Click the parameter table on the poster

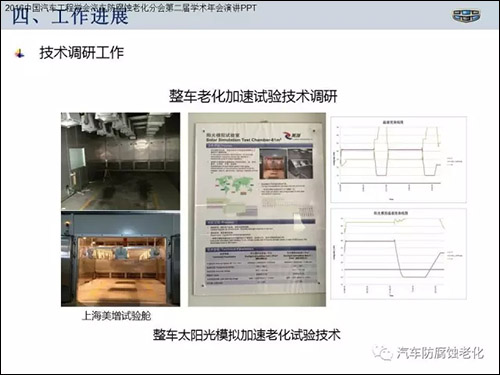(260, 267)
